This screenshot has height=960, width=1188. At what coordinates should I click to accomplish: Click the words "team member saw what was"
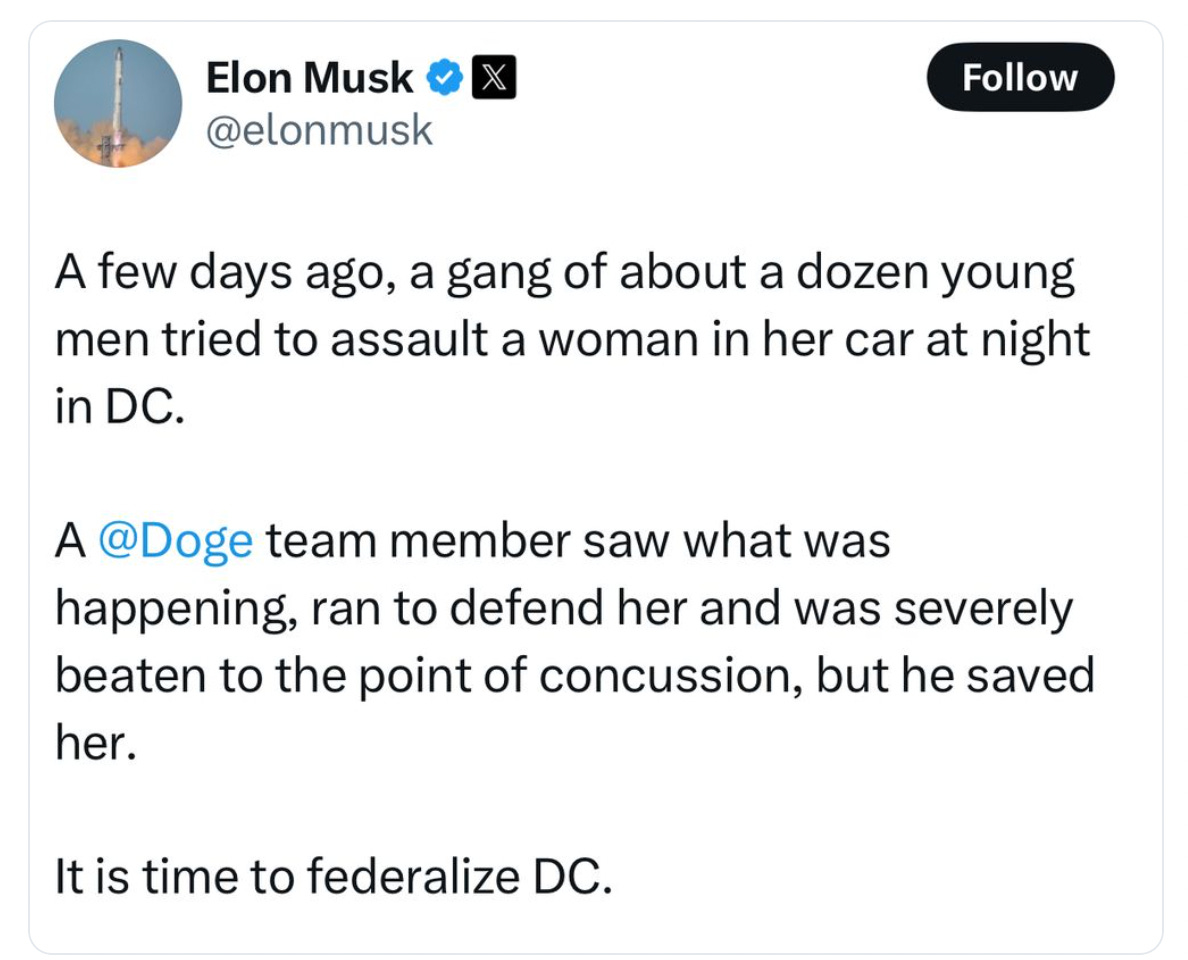(x=577, y=541)
